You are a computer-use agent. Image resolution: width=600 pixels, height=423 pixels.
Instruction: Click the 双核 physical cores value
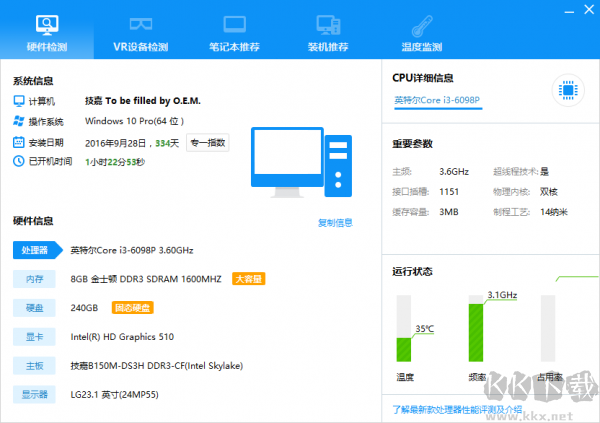coord(549,191)
